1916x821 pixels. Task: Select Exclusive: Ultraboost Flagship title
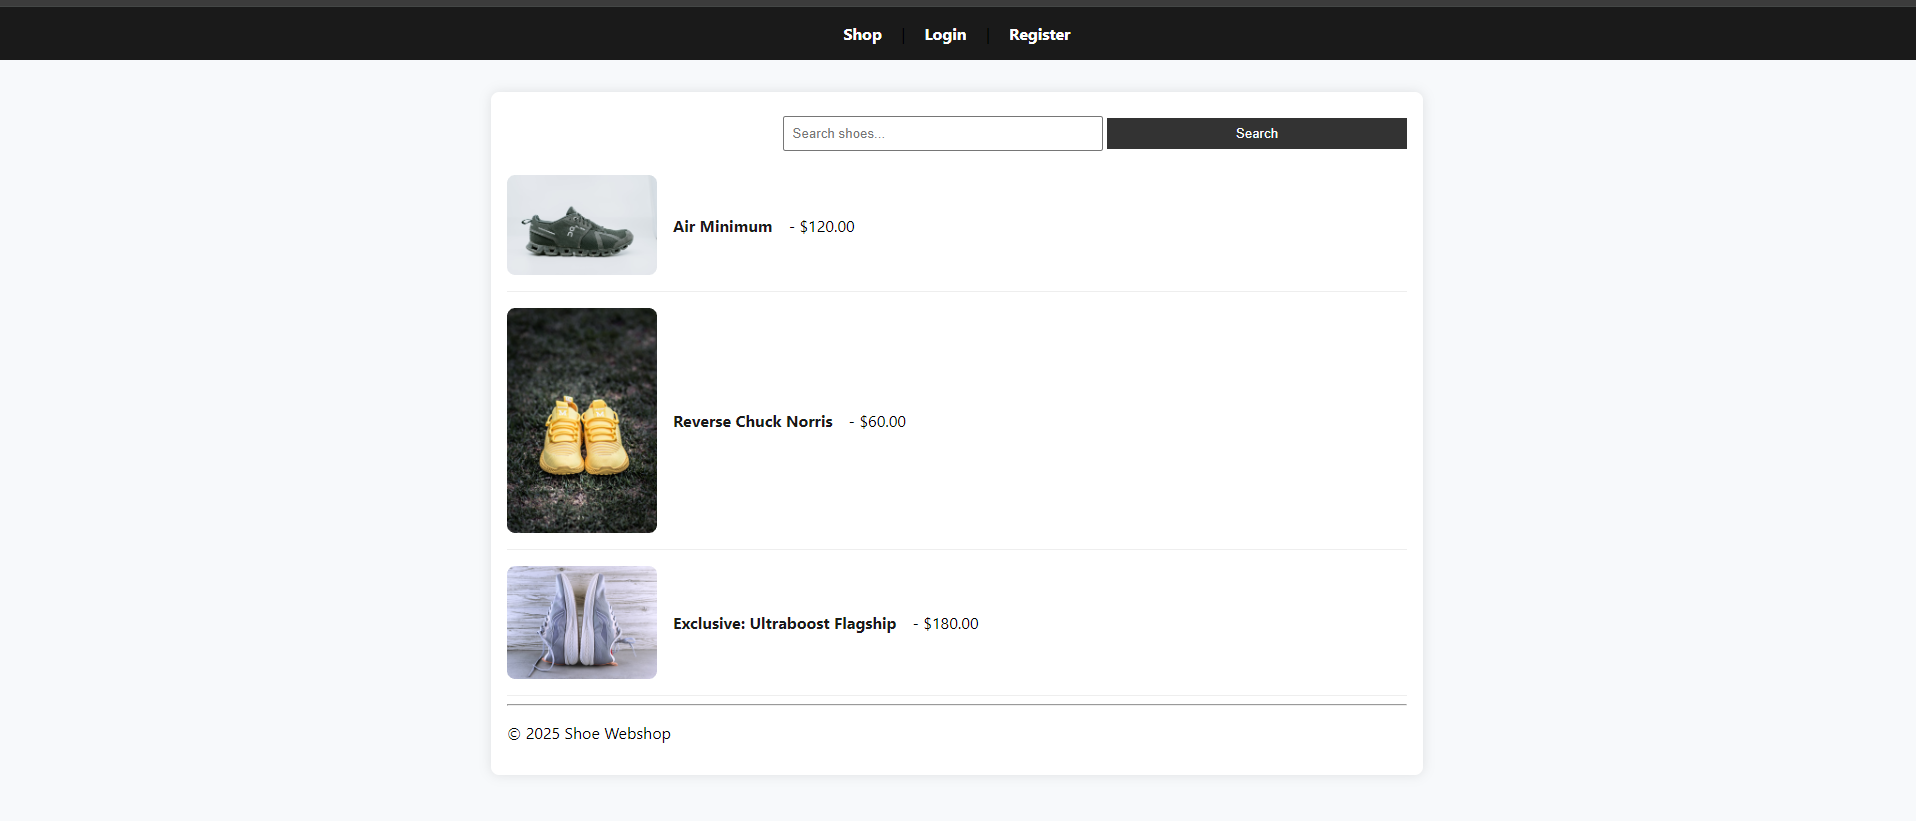click(x=784, y=624)
